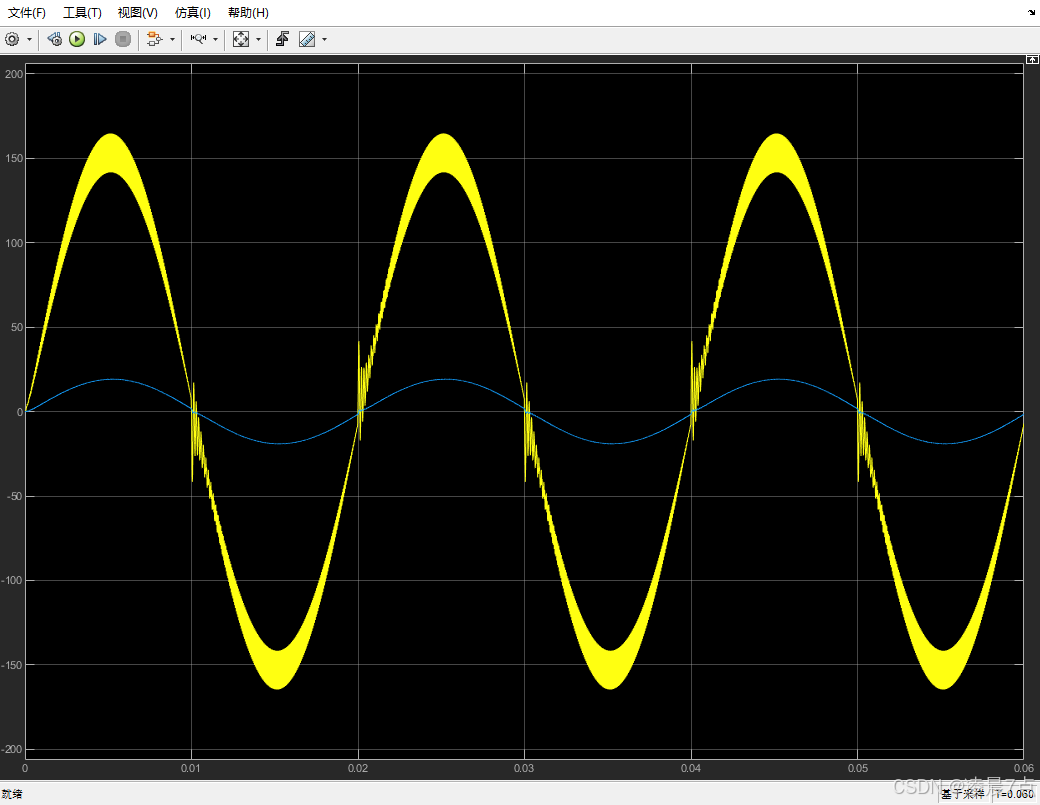The image size is (1040, 805).
Task: Click the 0.03 label on time axis
Action: 524,768
